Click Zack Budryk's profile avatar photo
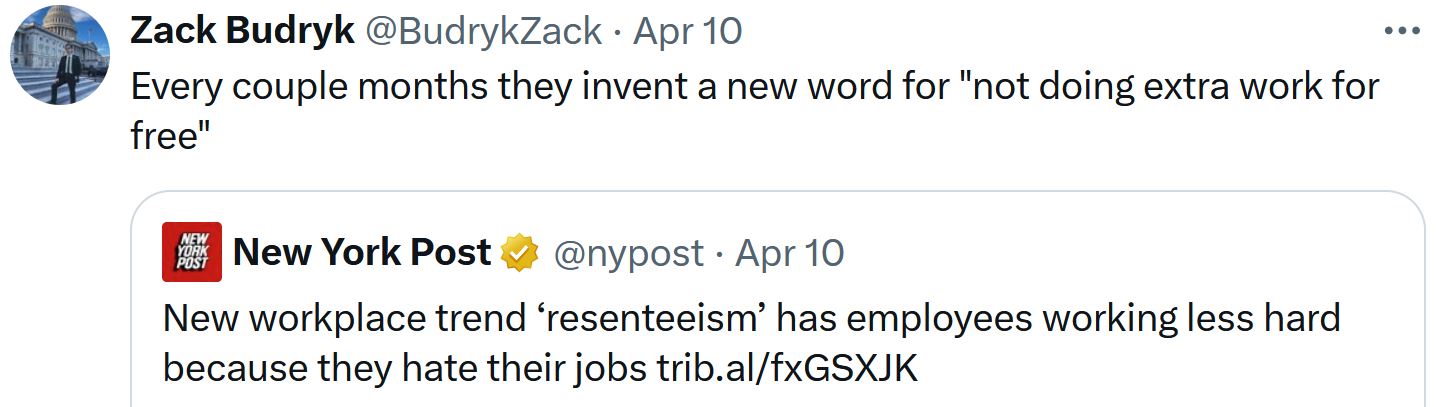This screenshot has width=1437, height=407. pyautogui.click(x=60, y=55)
